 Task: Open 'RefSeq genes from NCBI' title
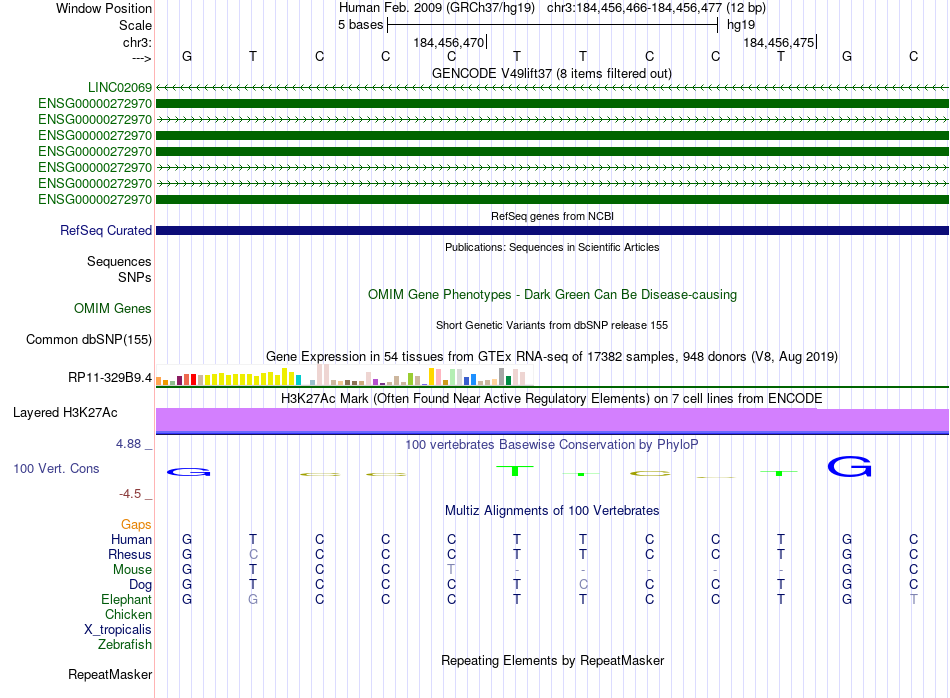(x=552, y=216)
